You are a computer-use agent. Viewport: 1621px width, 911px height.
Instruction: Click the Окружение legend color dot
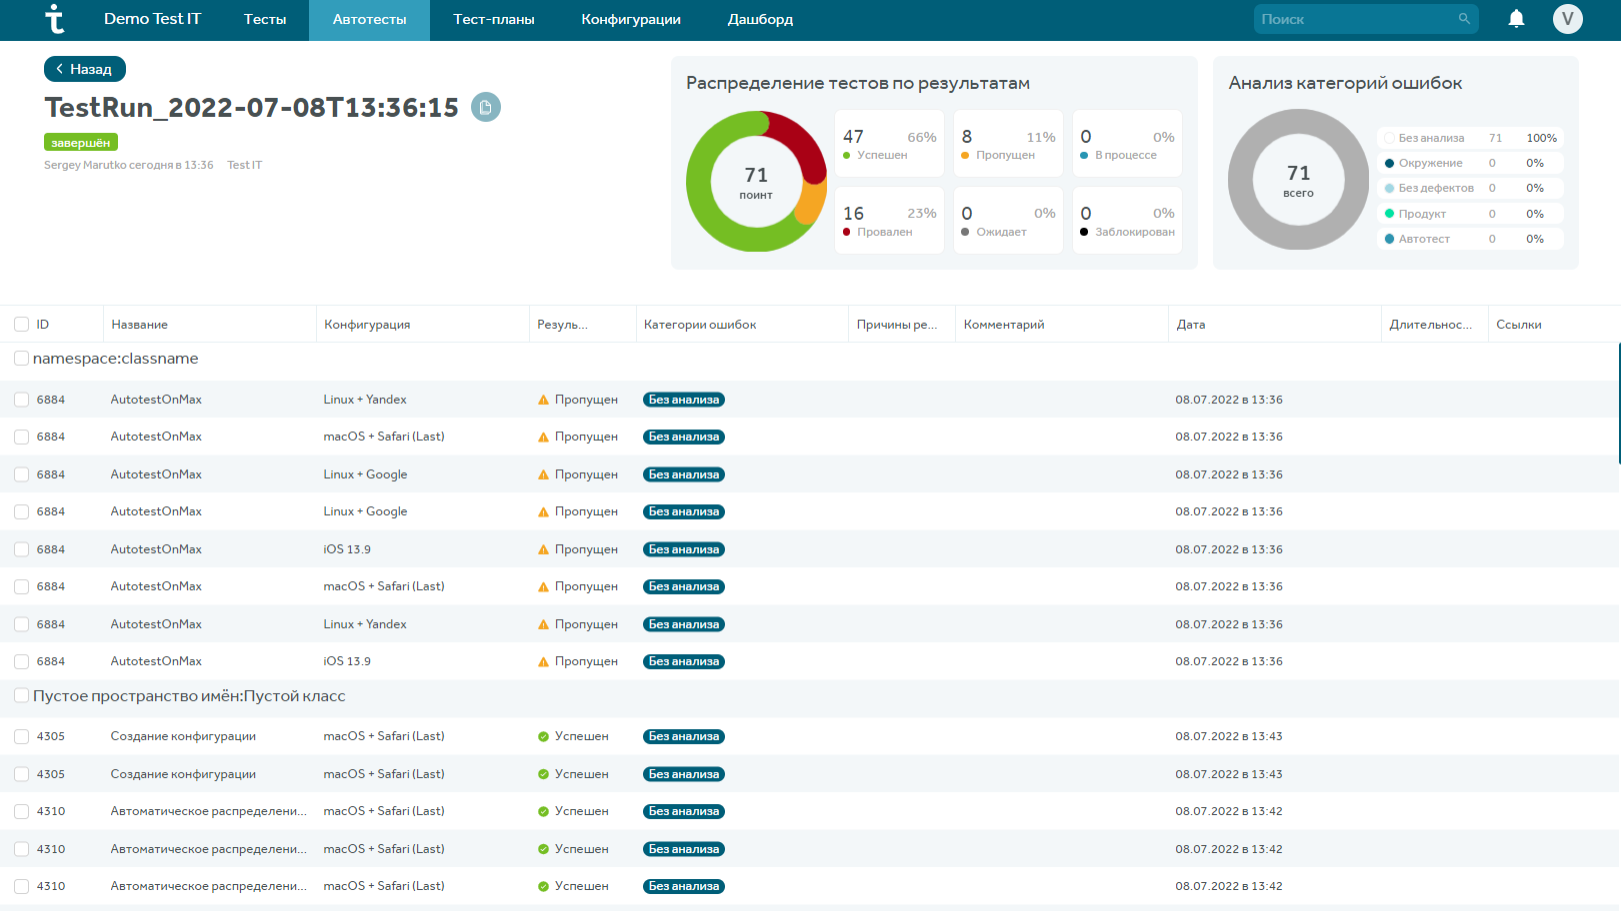pyautogui.click(x=1389, y=163)
